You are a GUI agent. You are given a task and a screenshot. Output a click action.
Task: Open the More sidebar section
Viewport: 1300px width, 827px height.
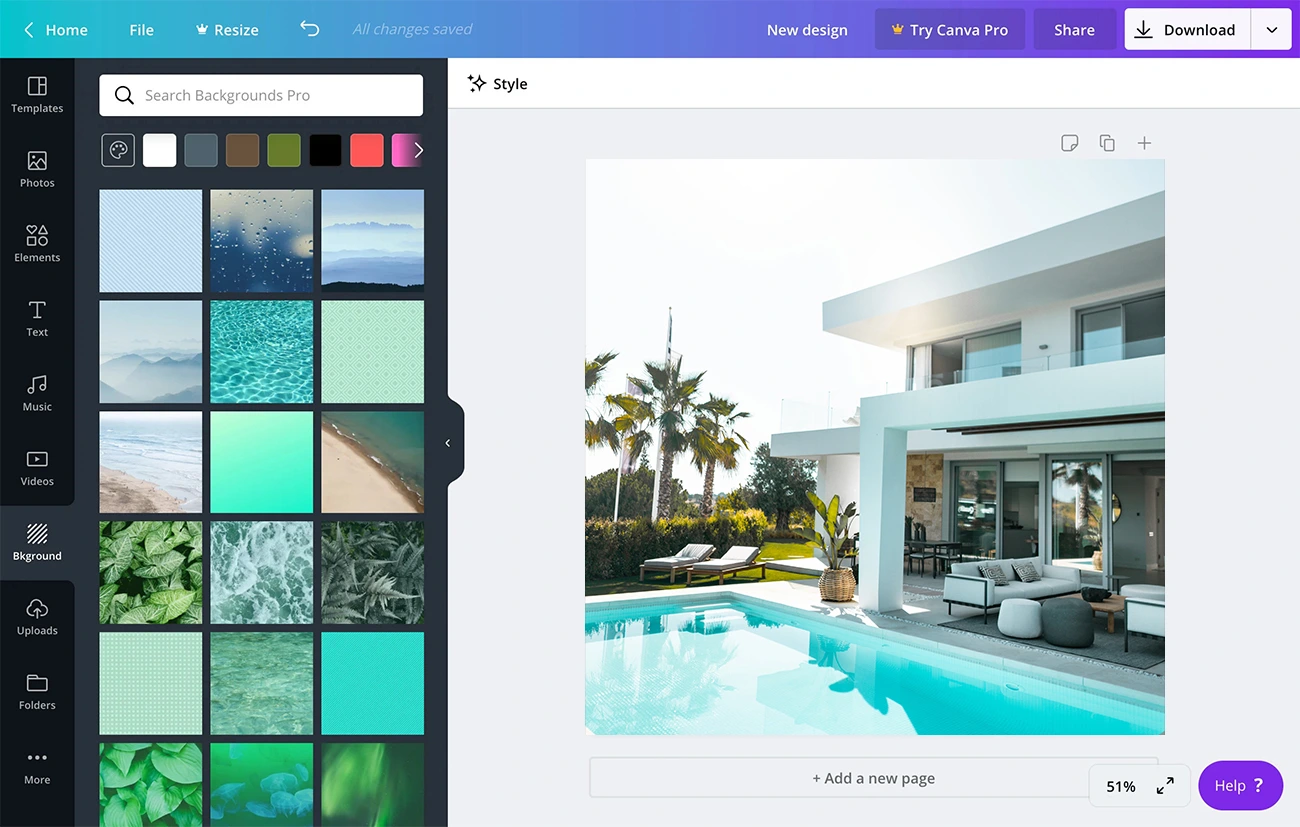(x=37, y=765)
